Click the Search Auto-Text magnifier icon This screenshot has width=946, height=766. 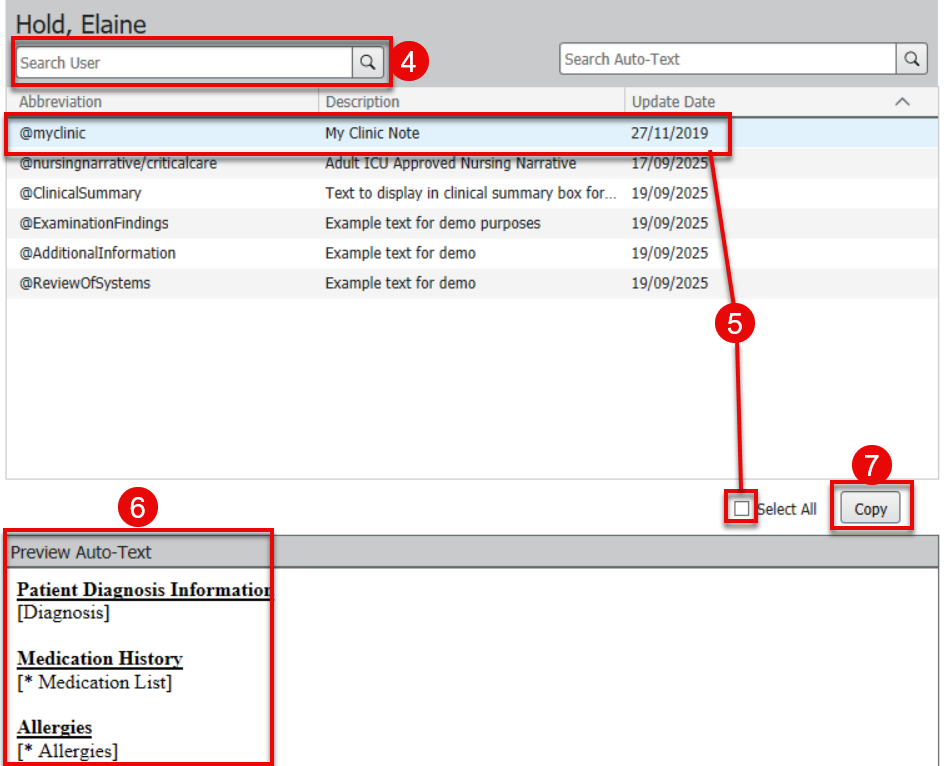pyautogui.click(x=912, y=59)
